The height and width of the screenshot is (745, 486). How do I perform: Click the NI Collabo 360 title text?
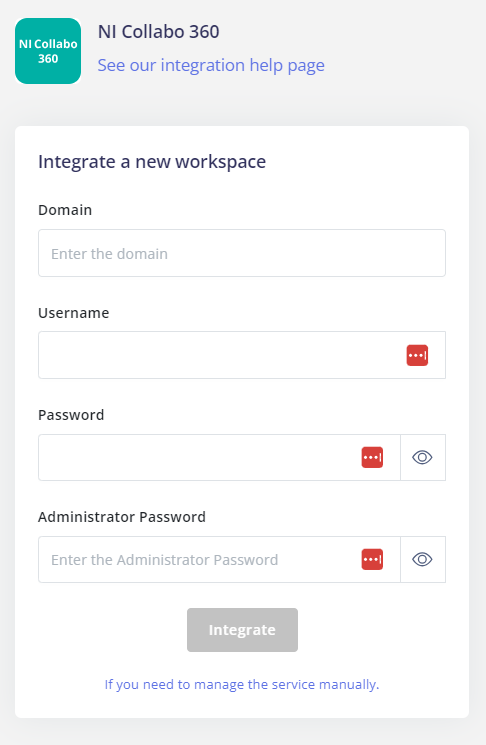click(159, 32)
